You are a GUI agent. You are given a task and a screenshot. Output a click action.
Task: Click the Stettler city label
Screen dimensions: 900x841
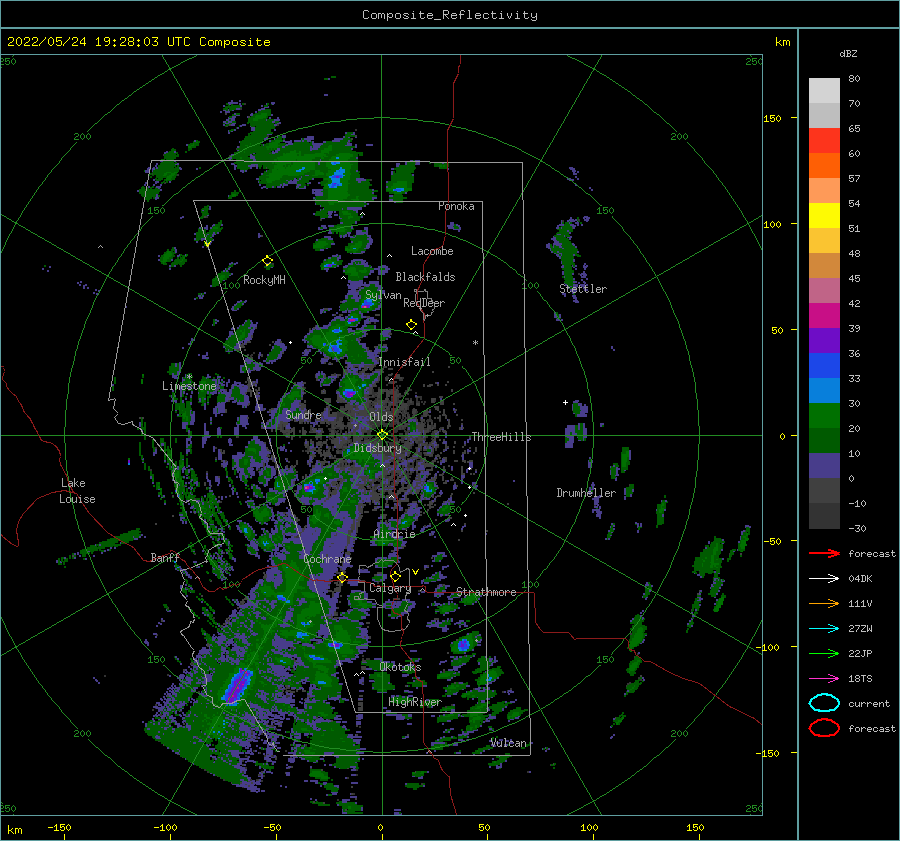coord(583,289)
